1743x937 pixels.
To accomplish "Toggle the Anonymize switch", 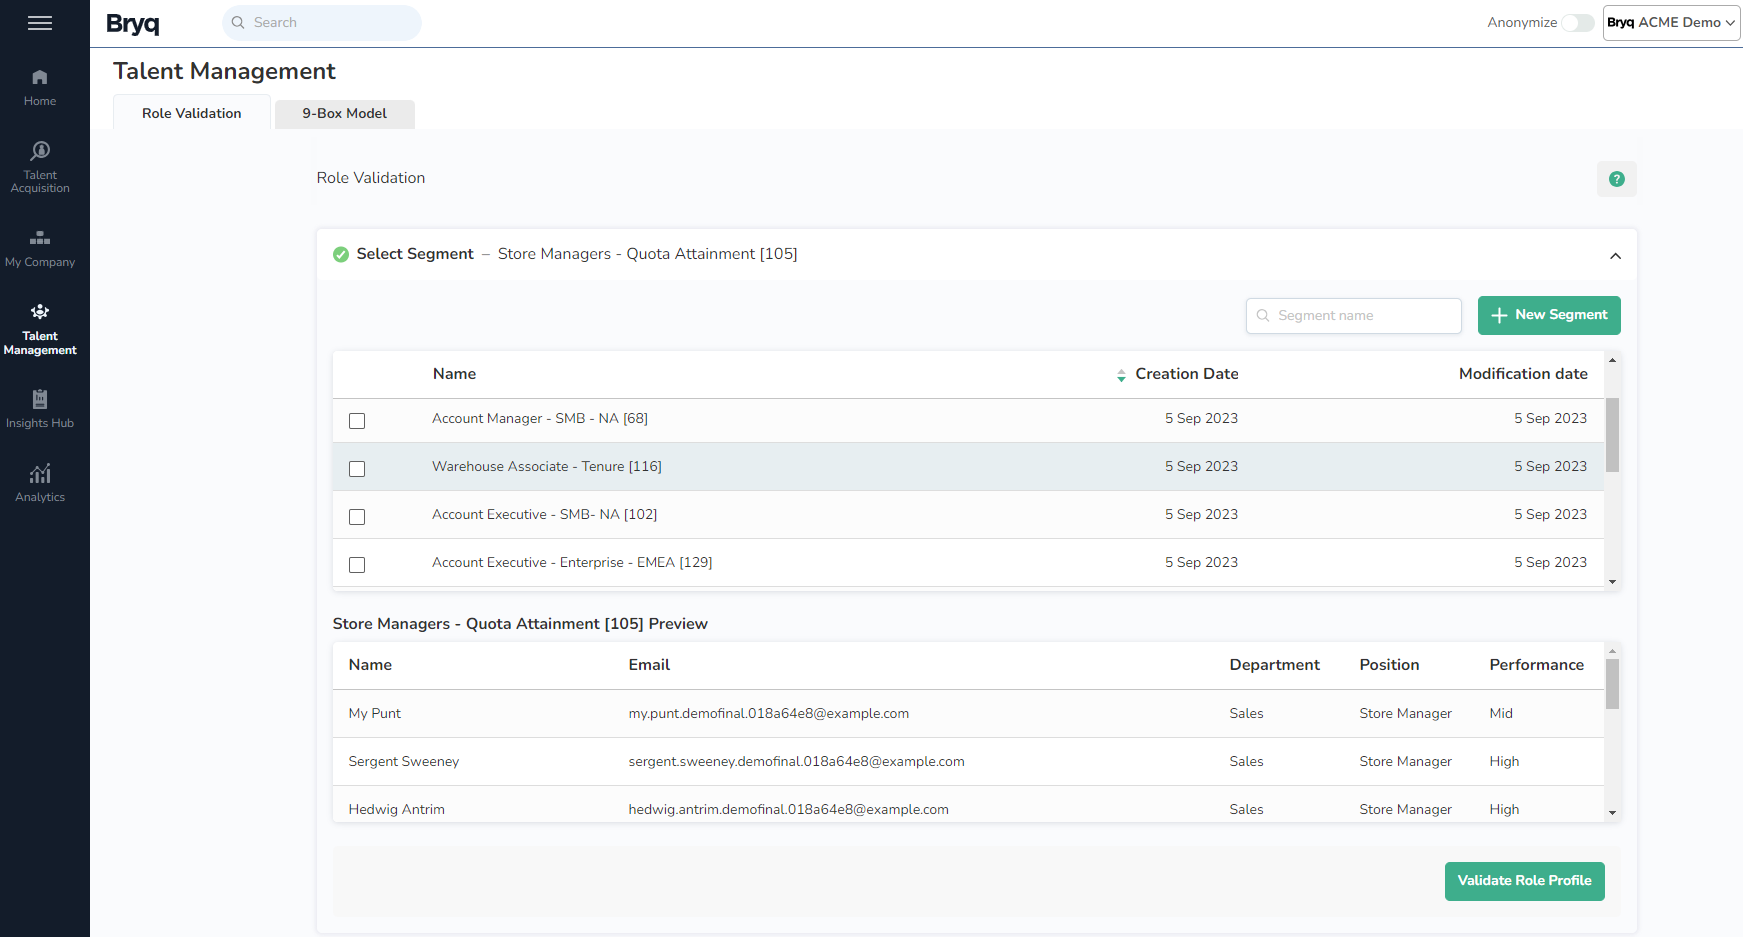I will [x=1578, y=23].
